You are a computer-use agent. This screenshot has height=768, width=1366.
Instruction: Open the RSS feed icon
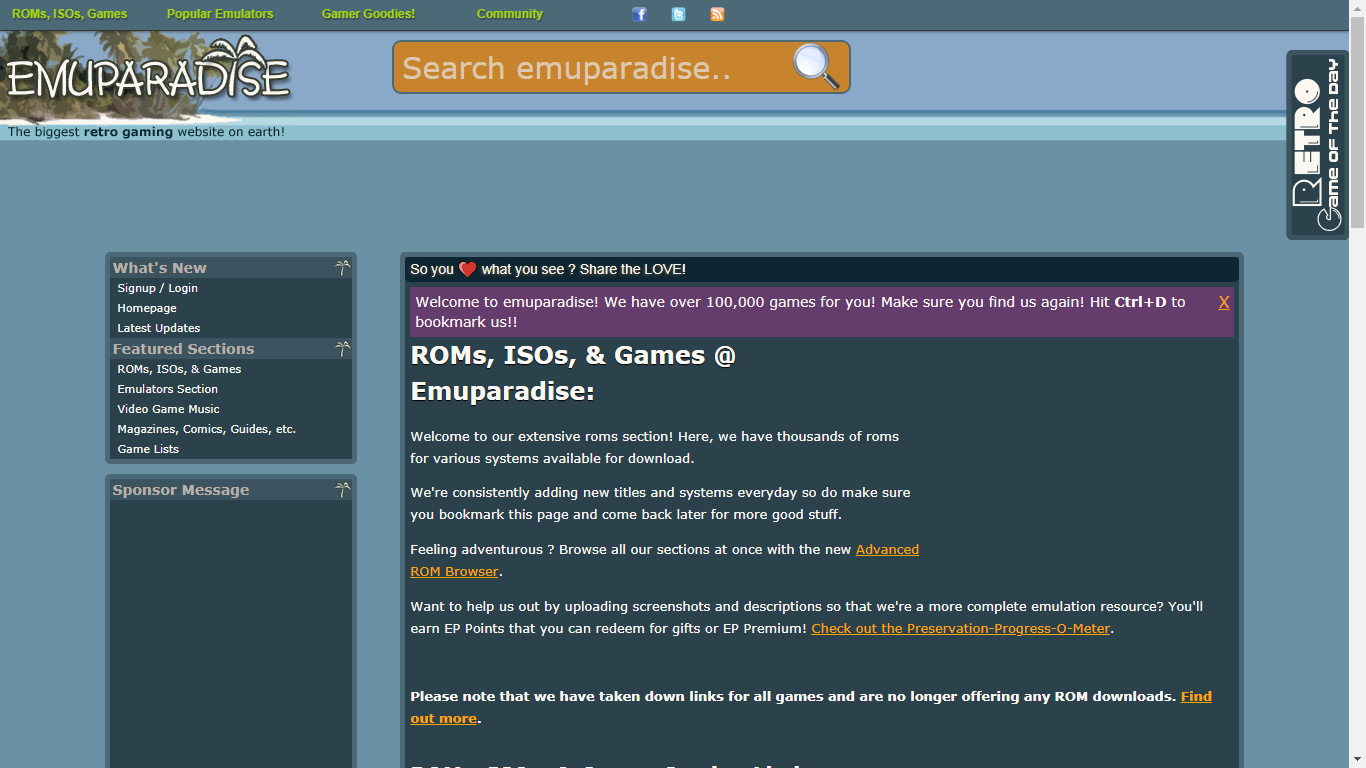717,14
